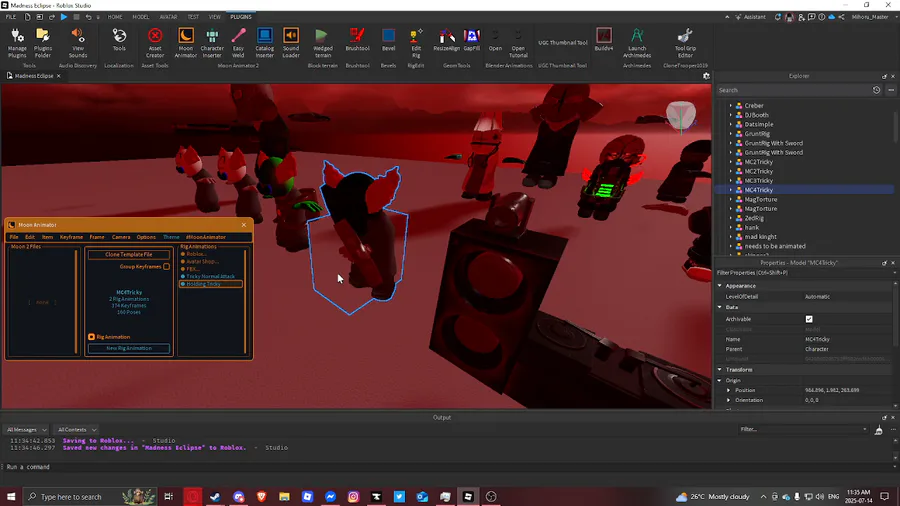Screen dimensions: 900x506
Task: Switch to the MODEL ribbon tab
Action: (141, 17)
